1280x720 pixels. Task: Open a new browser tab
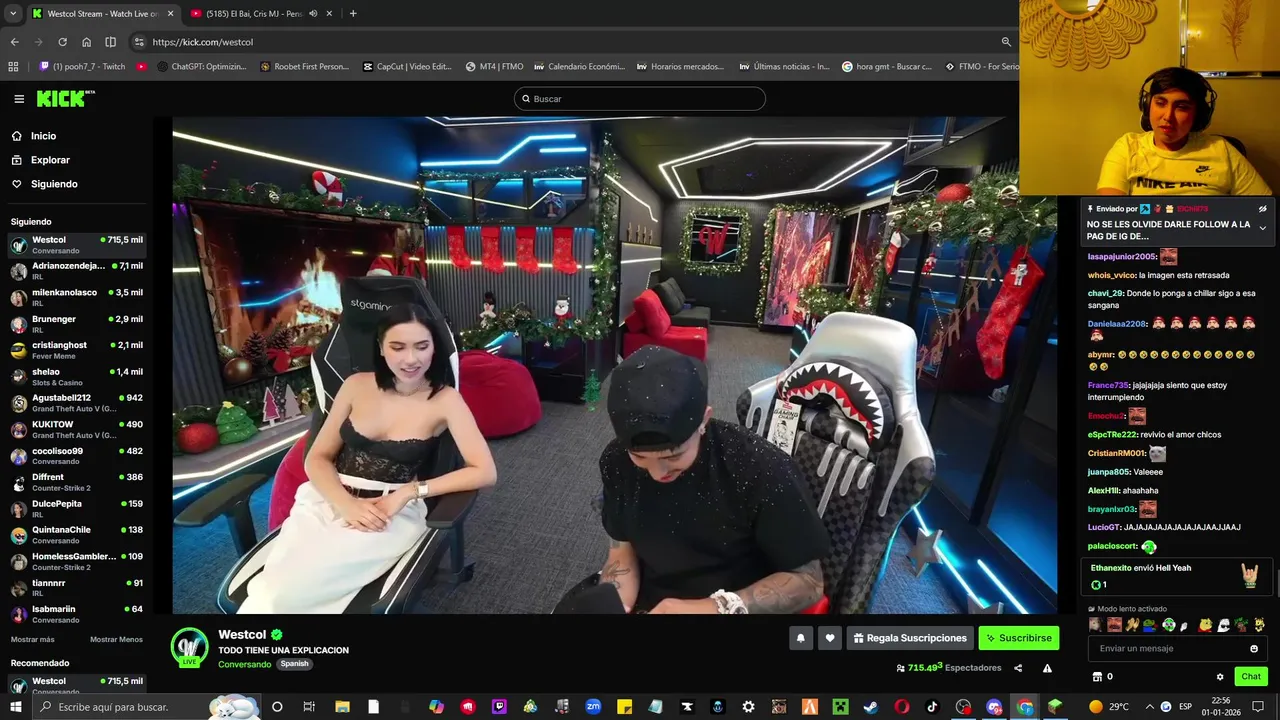point(353,13)
